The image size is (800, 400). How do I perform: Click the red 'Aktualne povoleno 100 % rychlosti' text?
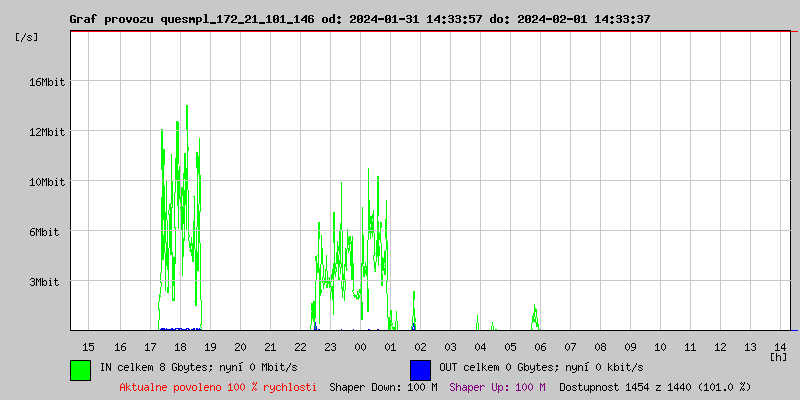218,386
